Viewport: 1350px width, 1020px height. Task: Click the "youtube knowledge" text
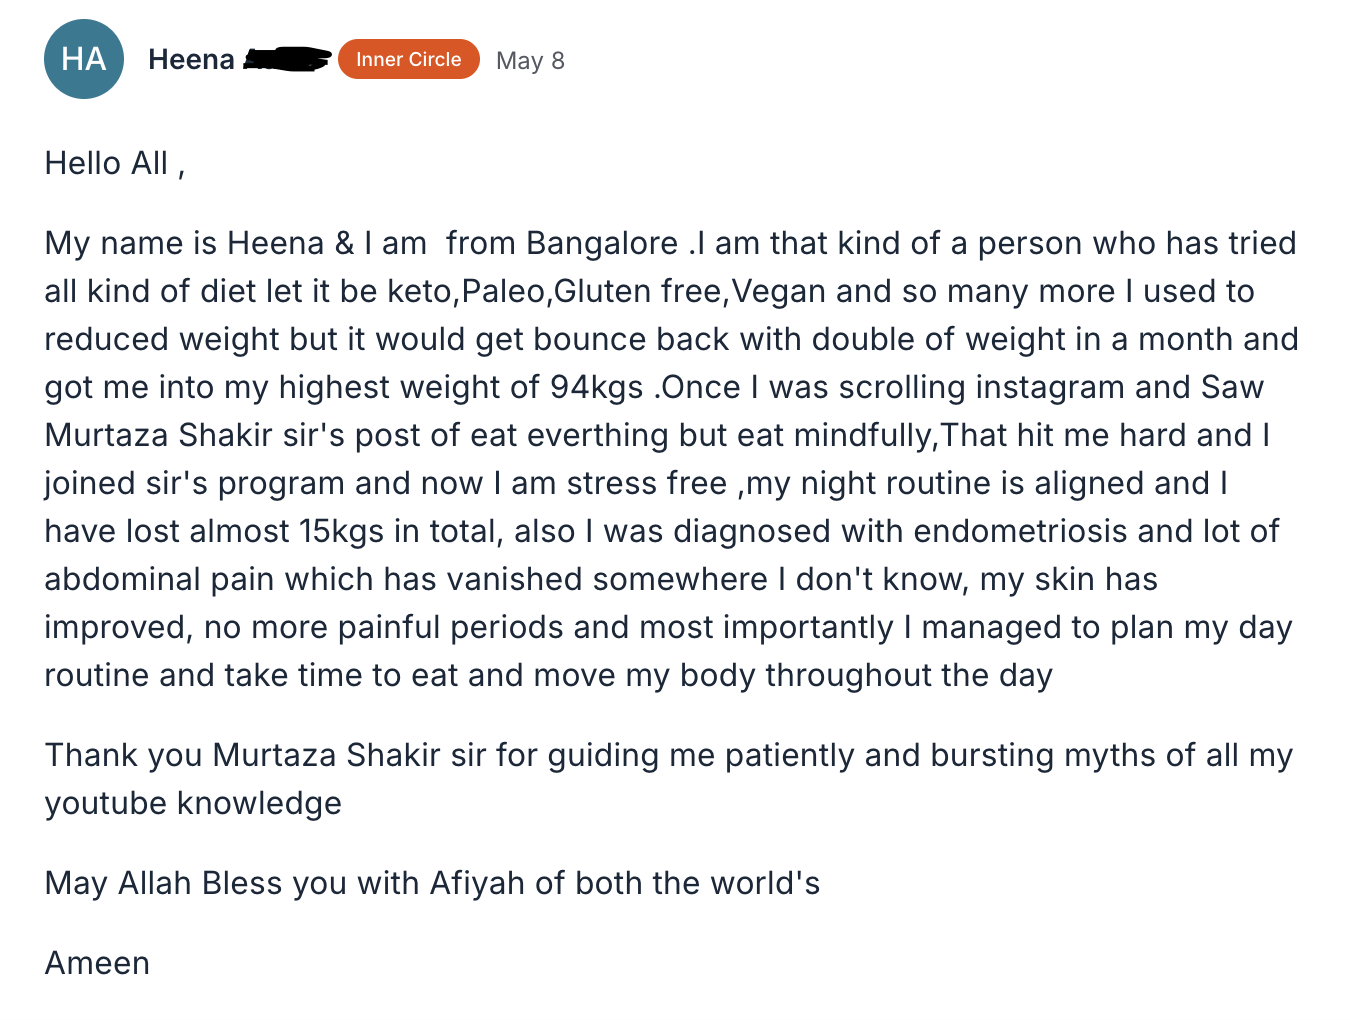193,803
